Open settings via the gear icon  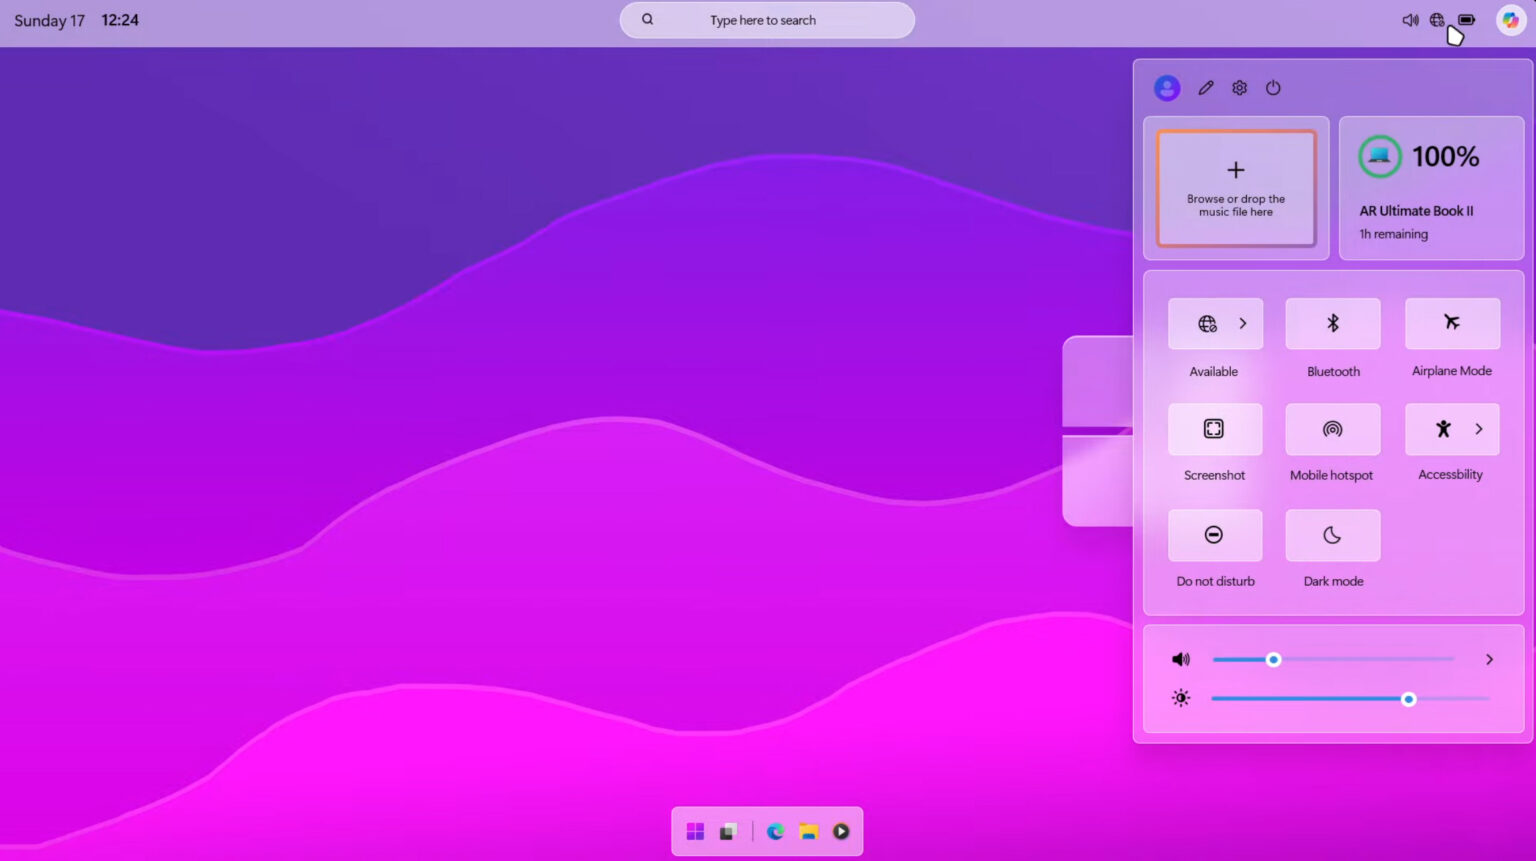[1239, 88]
